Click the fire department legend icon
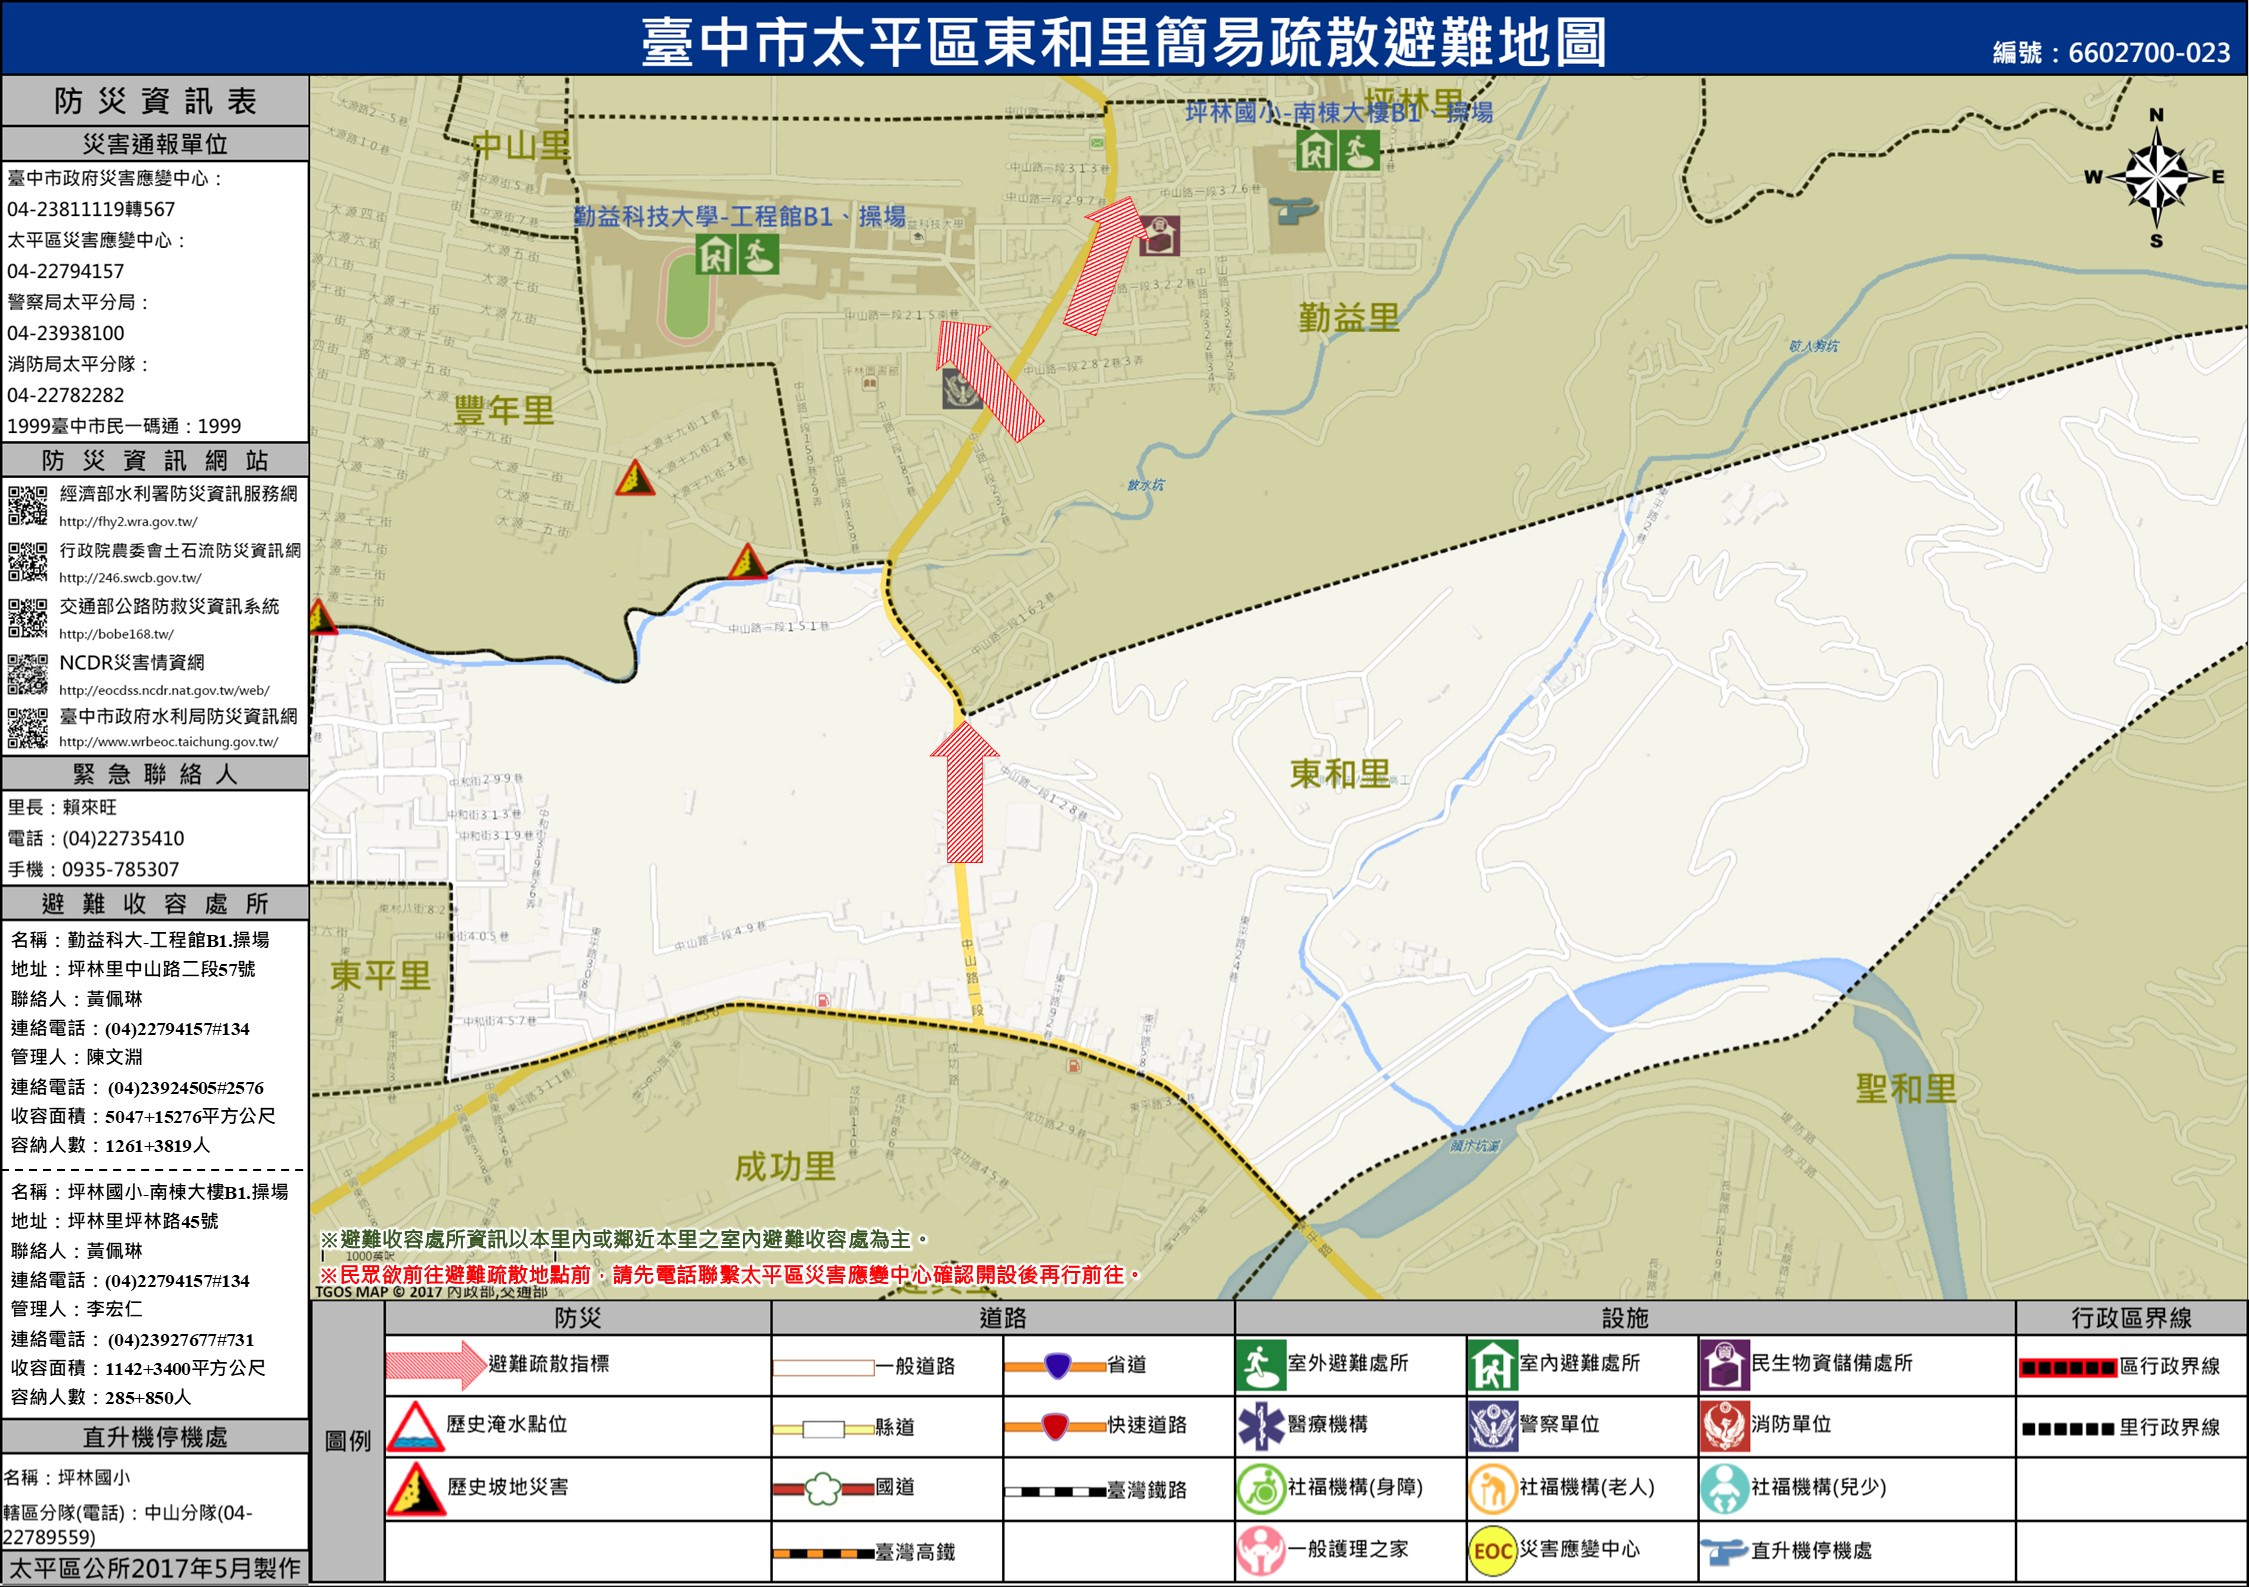The height and width of the screenshot is (1587, 2249). point(1724,1425)
